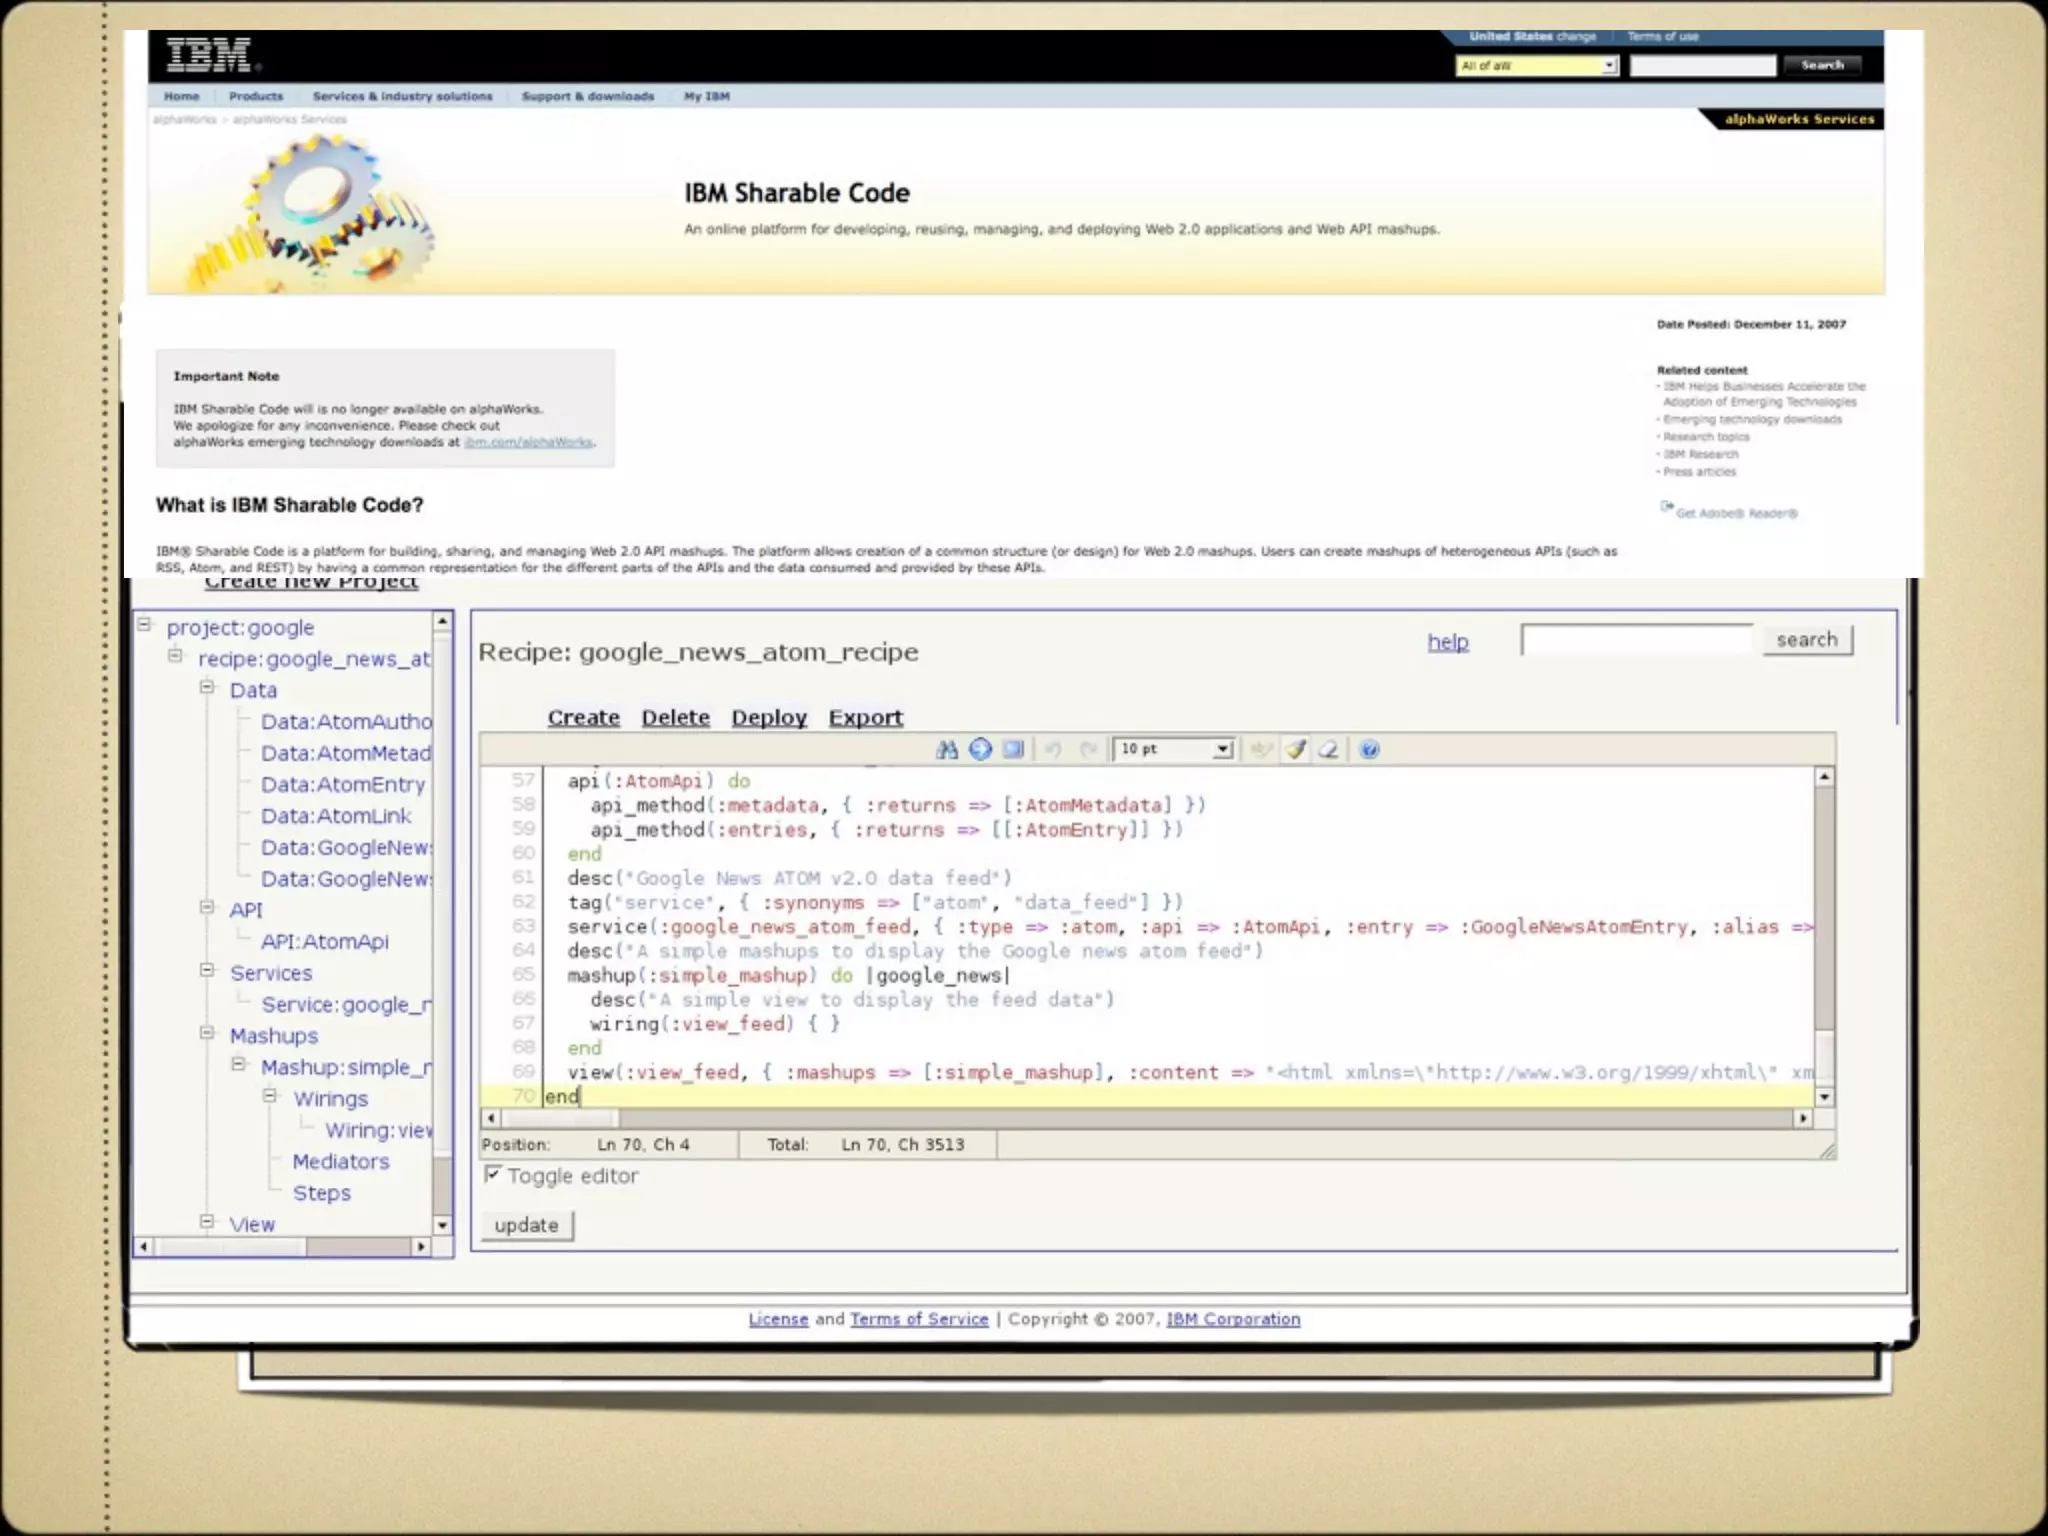Open Support & downloads tab

(x=588, y=97)
